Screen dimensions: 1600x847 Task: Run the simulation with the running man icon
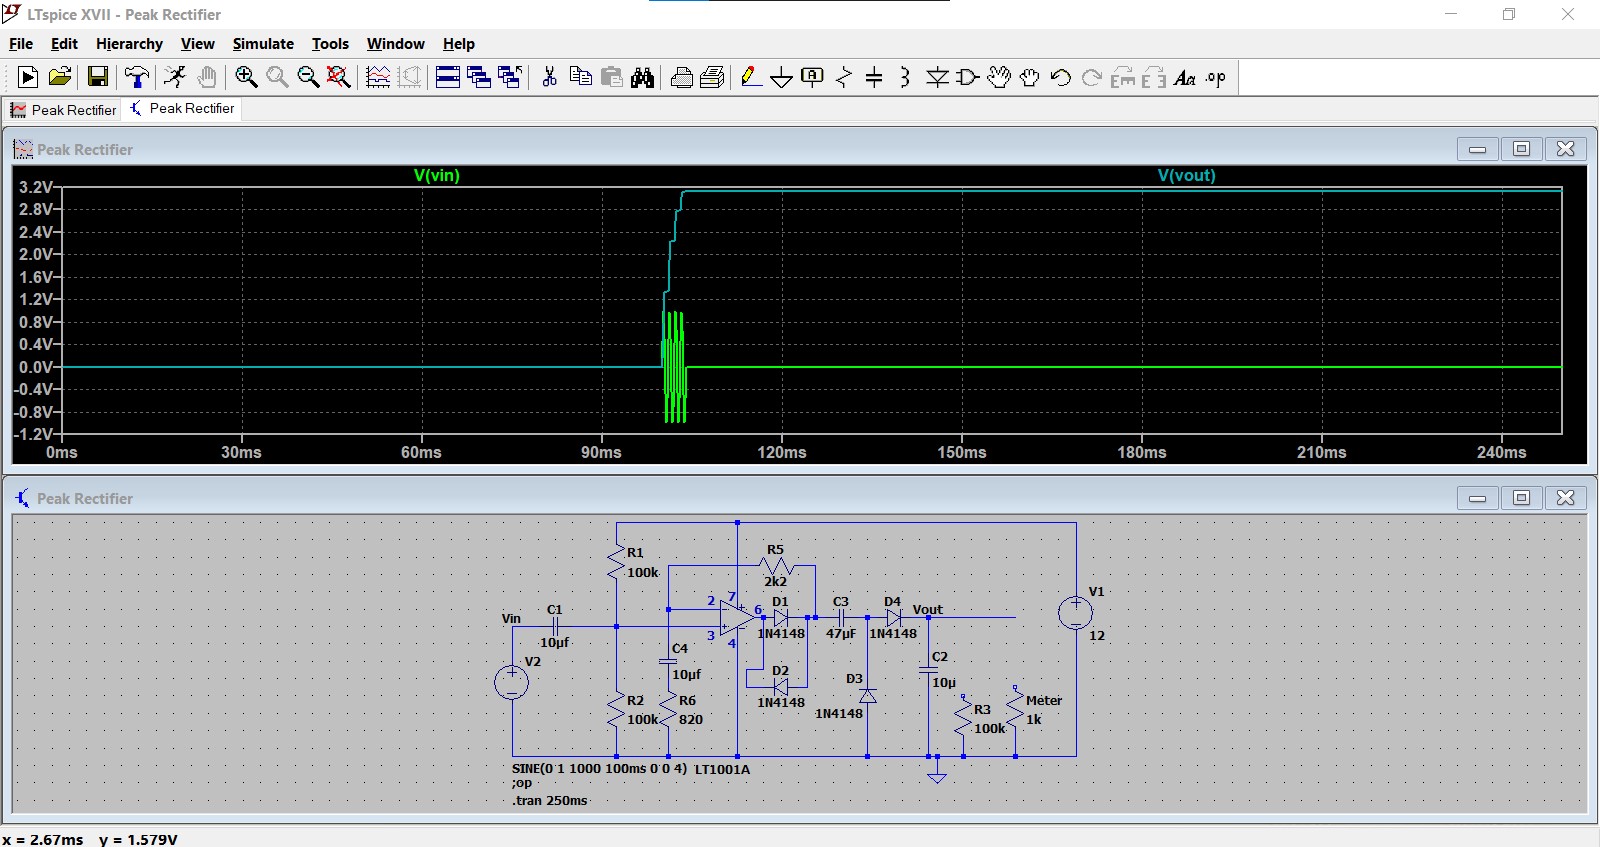click(x=175, y=77)
